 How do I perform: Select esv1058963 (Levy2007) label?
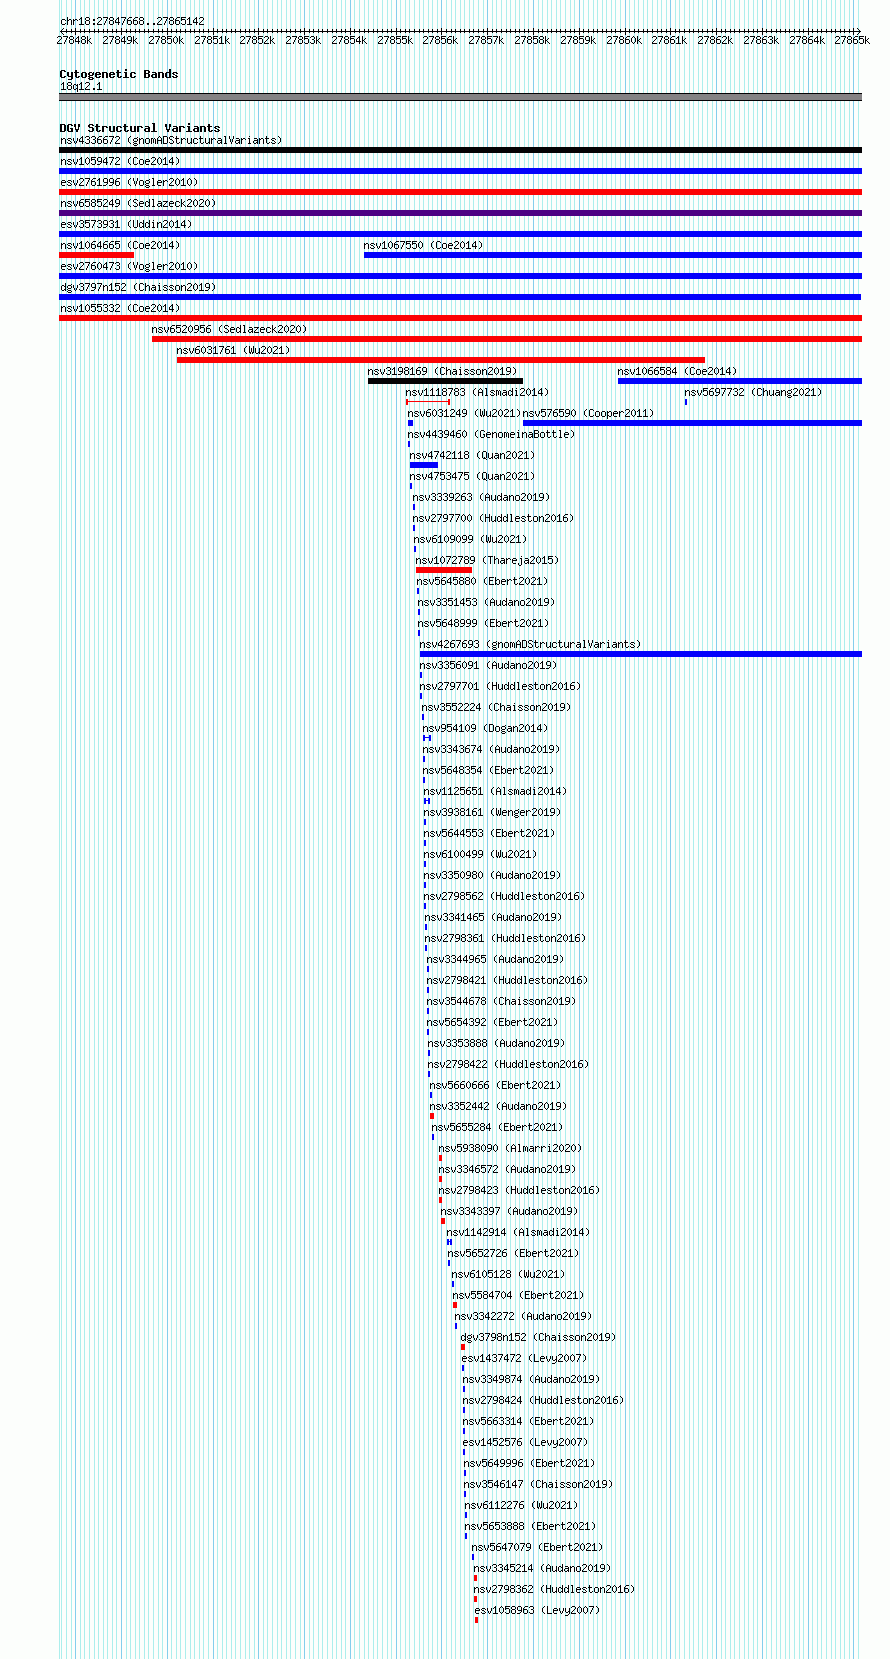[537, 1610]
